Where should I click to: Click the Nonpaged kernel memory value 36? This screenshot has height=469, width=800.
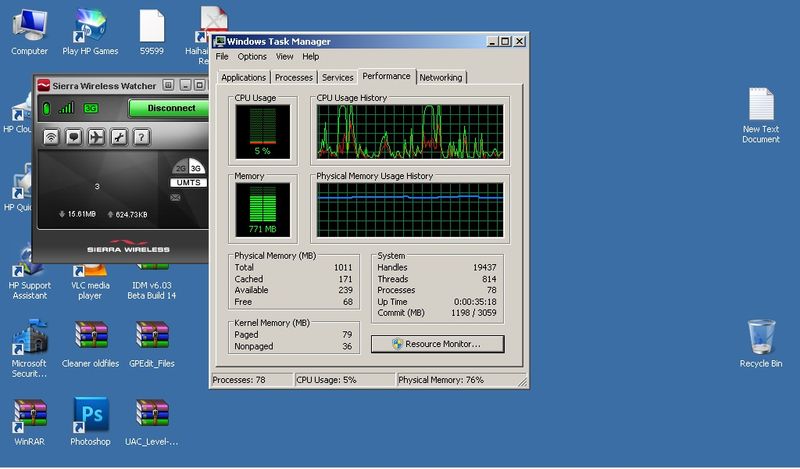[x=347, y=346]
